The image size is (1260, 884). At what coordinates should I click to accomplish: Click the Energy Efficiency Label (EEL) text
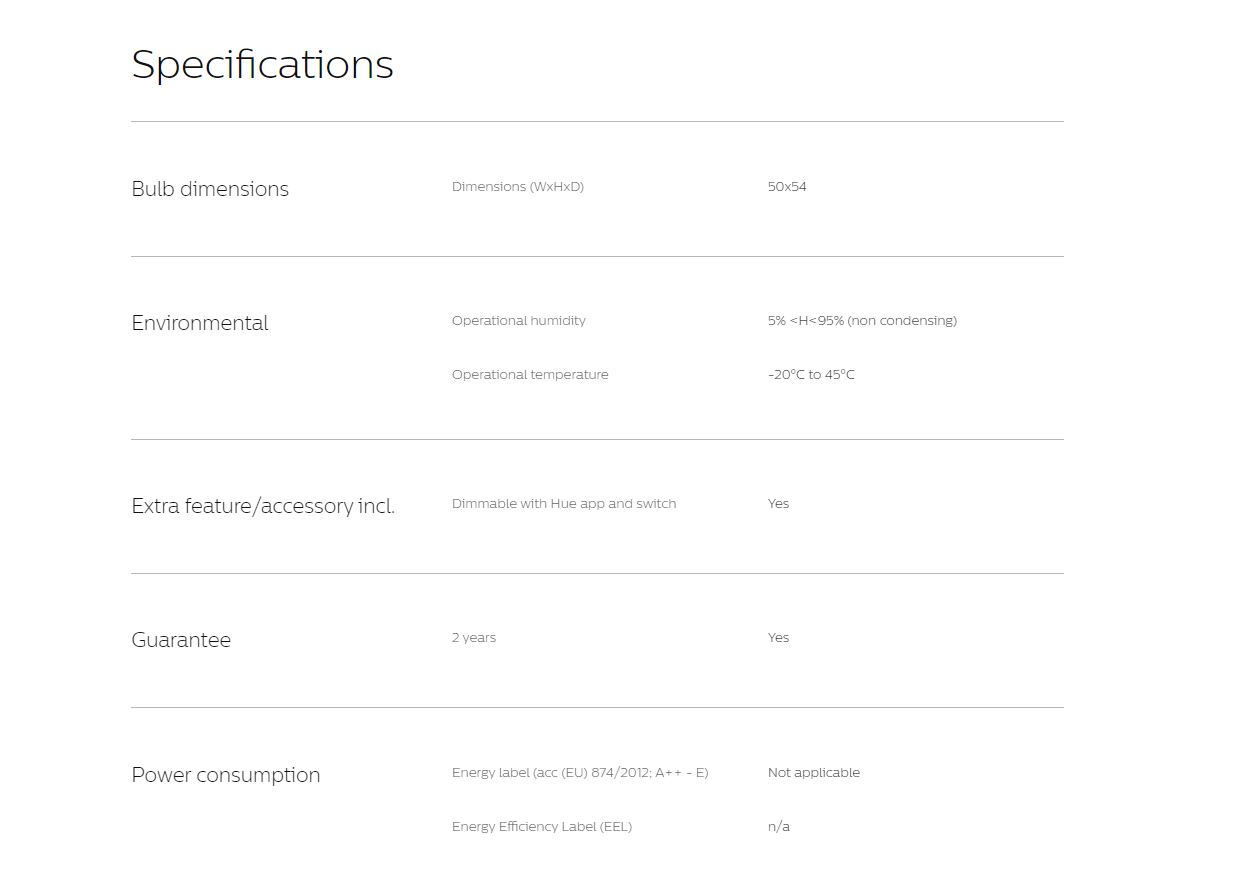(x=541, y=827)
